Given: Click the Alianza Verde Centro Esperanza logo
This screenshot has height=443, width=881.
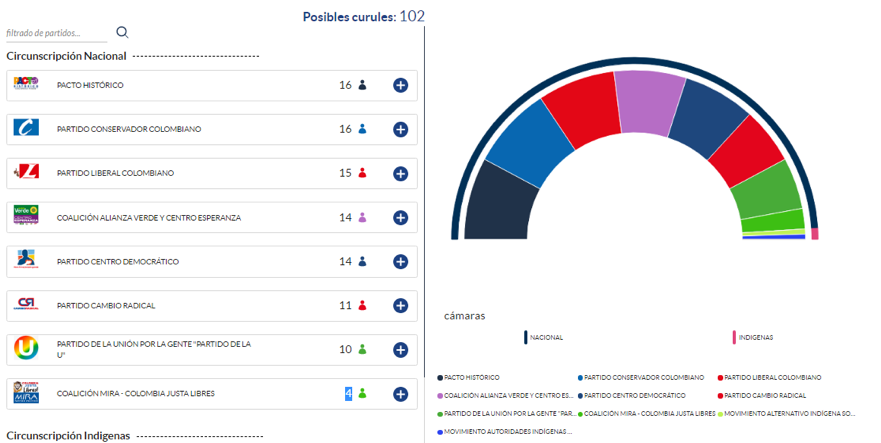Looking at the screenshot, I should pos(26,215).
